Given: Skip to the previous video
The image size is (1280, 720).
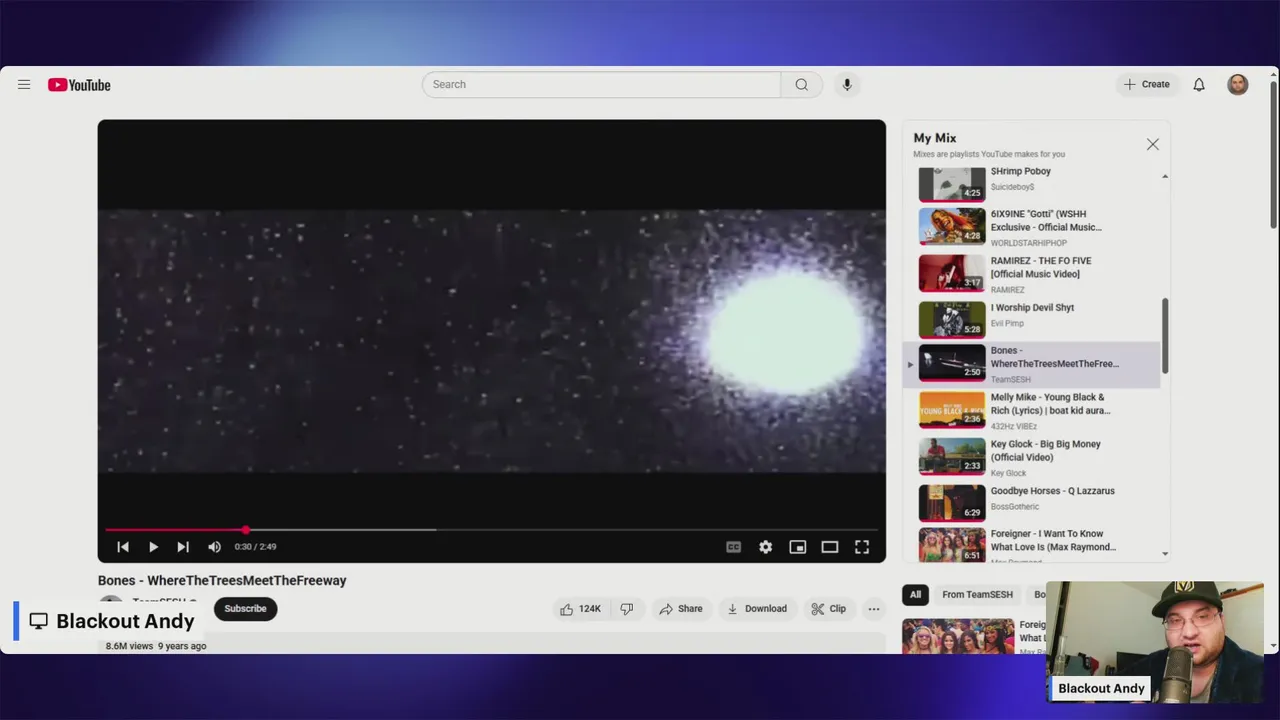Looking at the screenshot, I should pos(123,547).
